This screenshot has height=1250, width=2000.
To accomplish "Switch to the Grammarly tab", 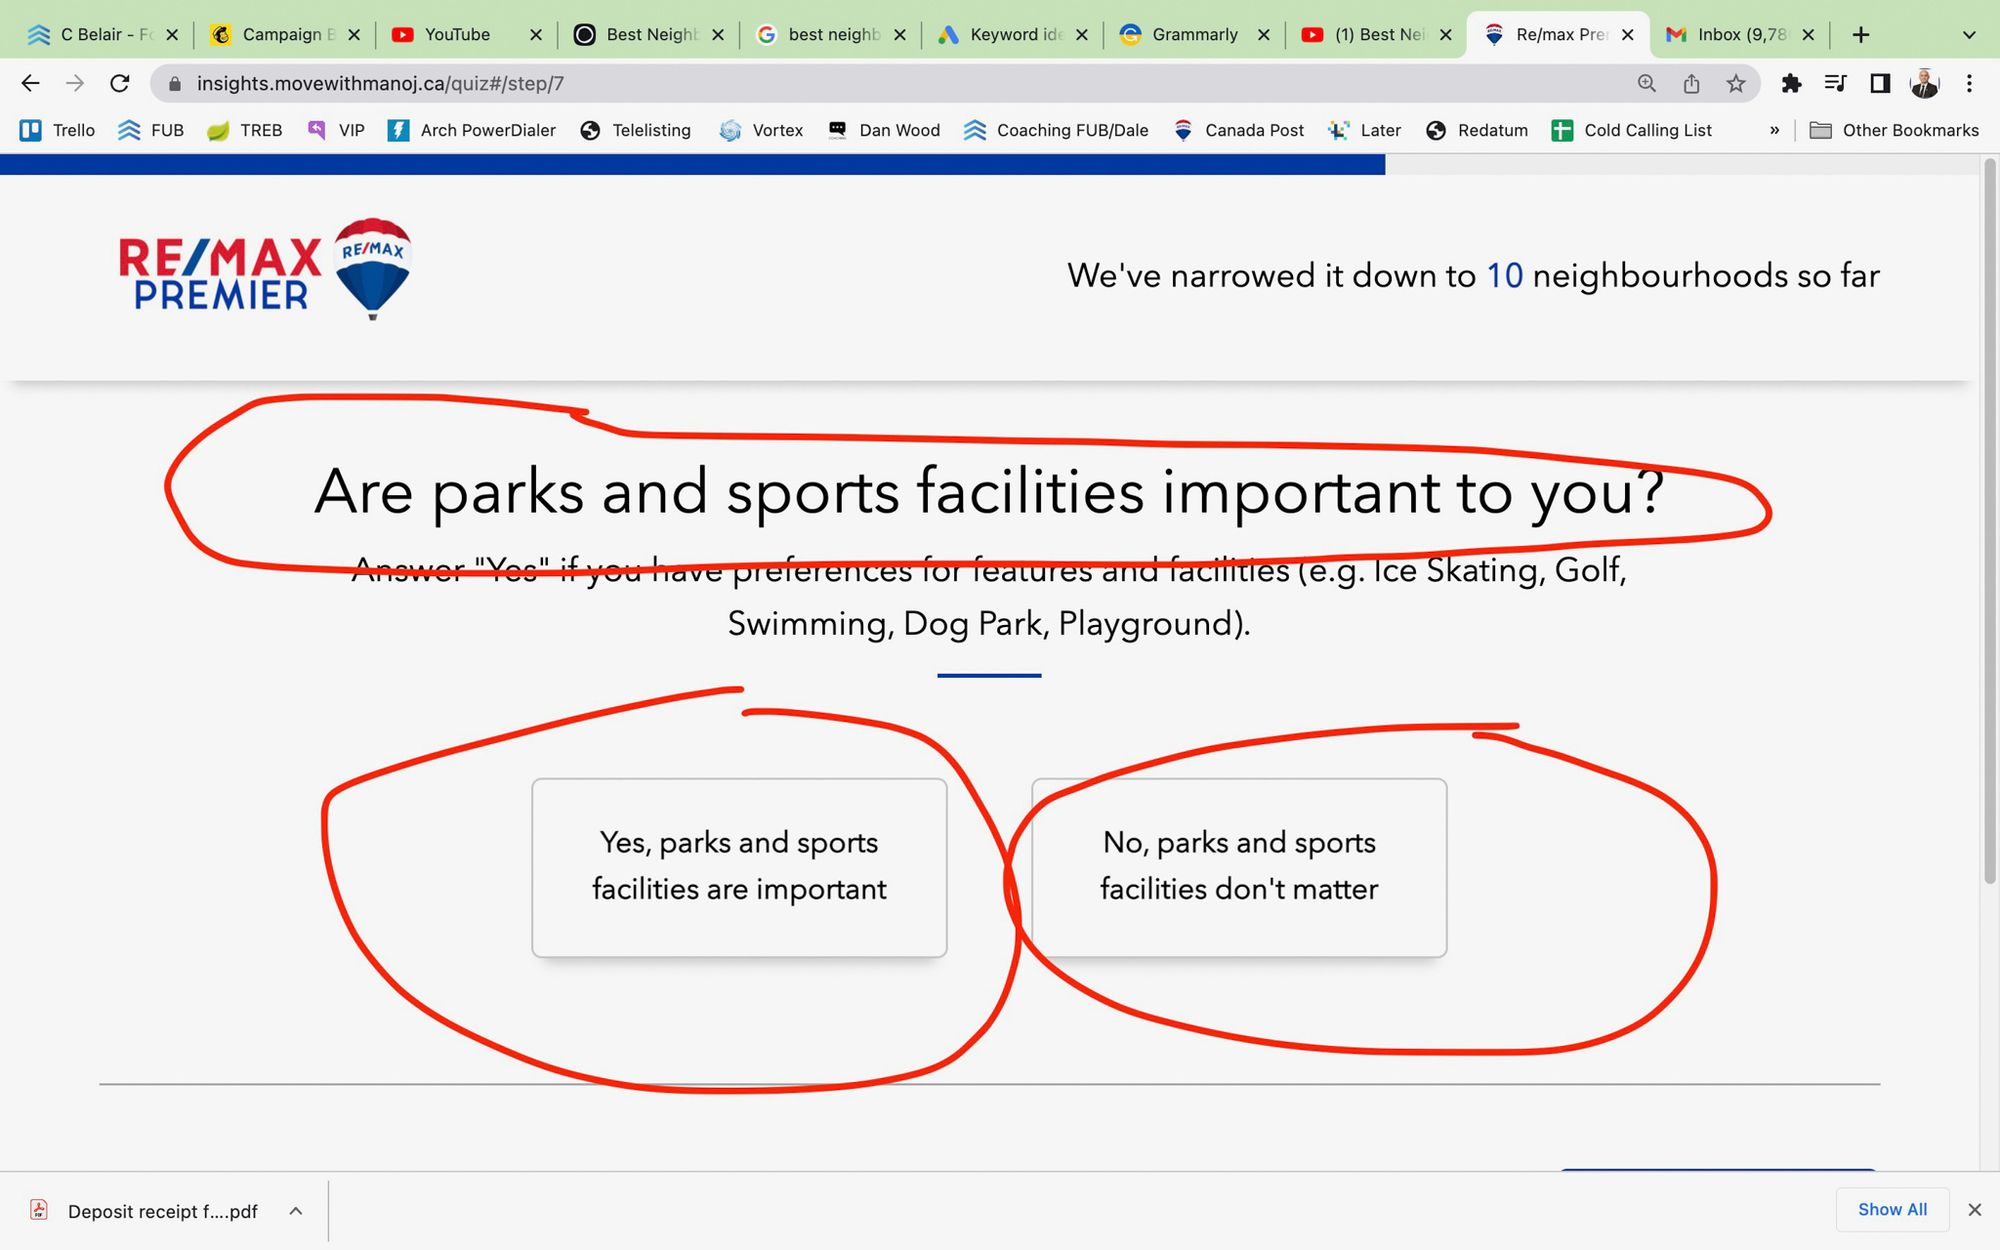I will [x=1193, y=35].
